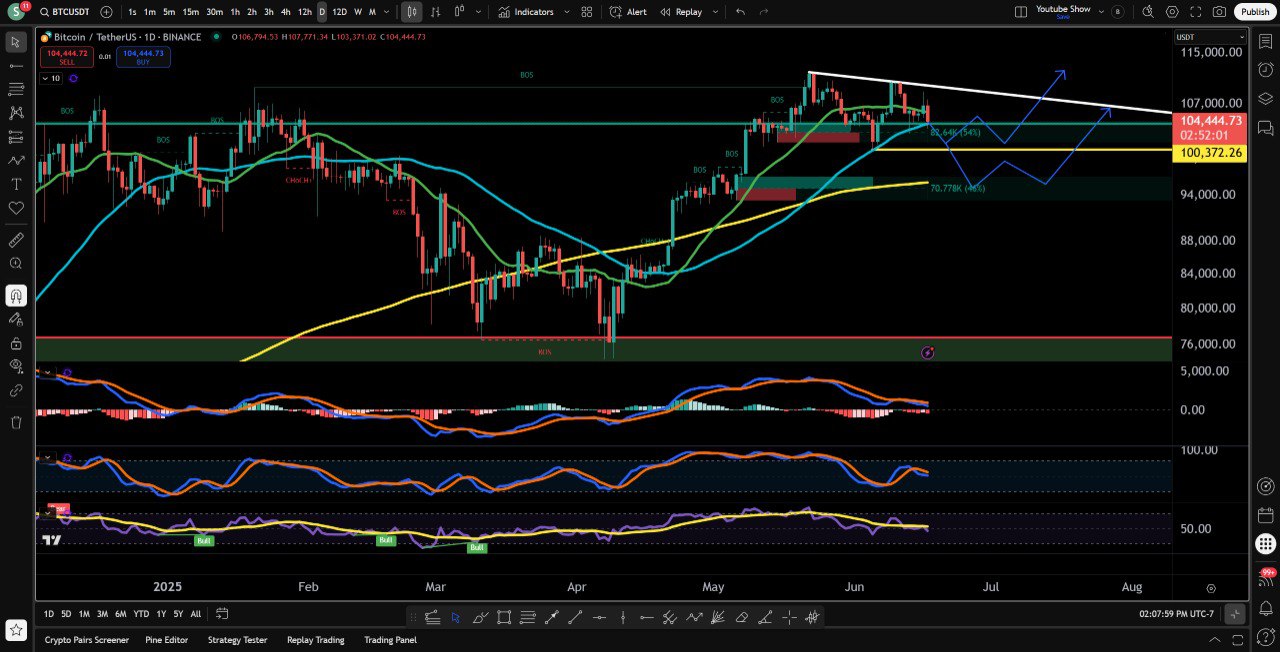1280x652 pixels.
Task: Add a symbol with the compare plus icon
Action: pos(106,12)
